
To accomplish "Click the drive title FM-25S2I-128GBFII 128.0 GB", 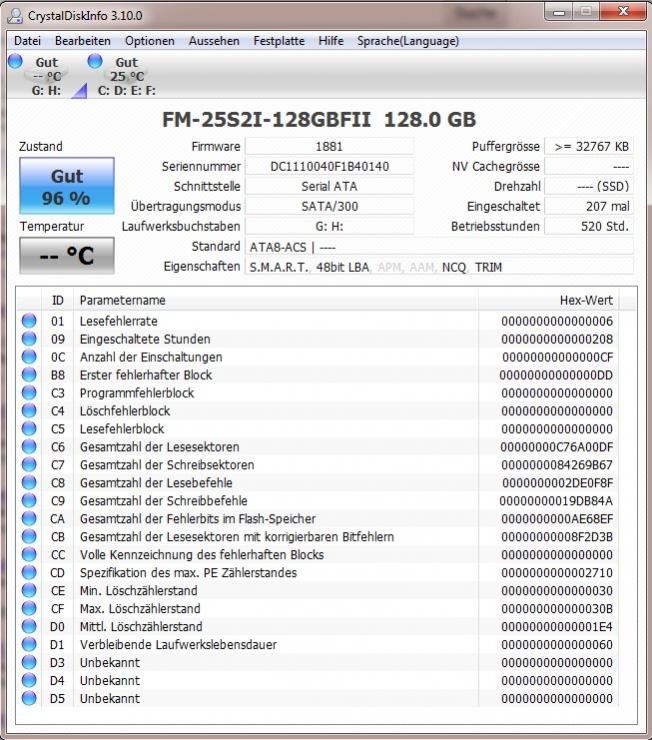I will point(319,119).
